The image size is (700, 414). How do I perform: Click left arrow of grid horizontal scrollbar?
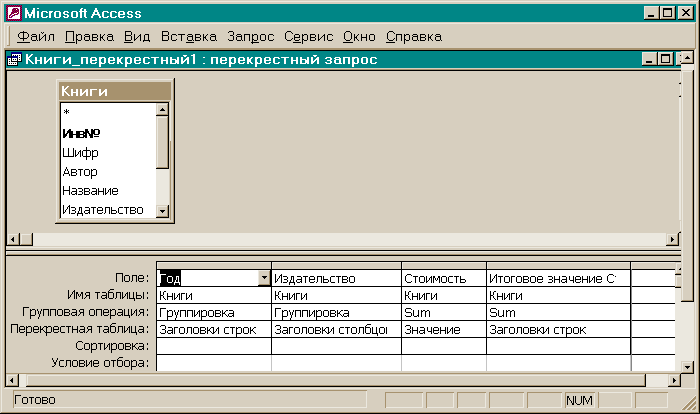tap(12, 381)
